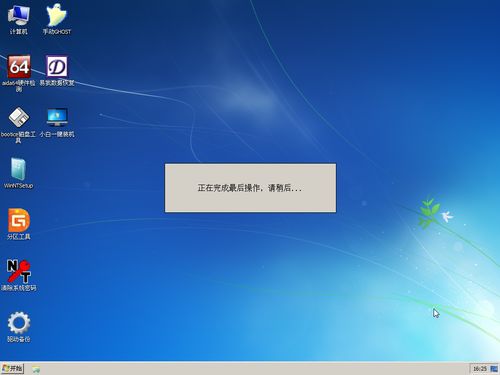500x375 pixels.
Task: Click the 正在完成最后操作 message text
Action: coord(250,188)
